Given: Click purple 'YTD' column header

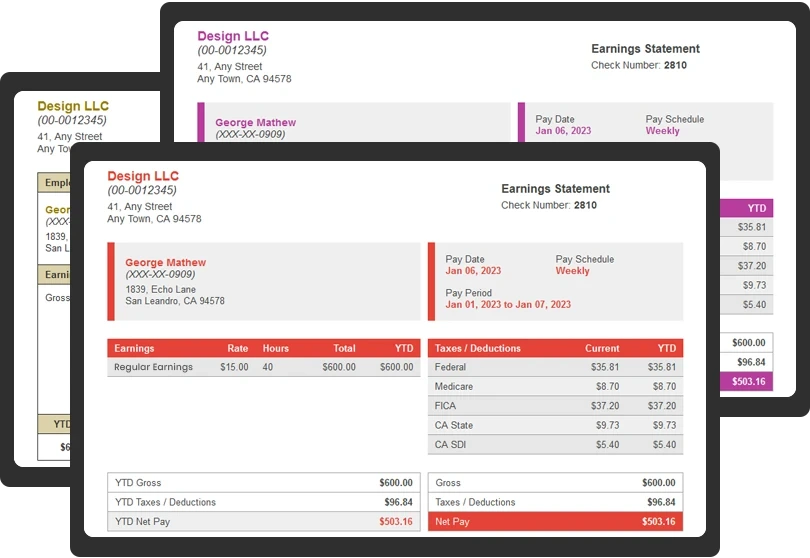Looking at the screenshot, I should coord(757,208).
